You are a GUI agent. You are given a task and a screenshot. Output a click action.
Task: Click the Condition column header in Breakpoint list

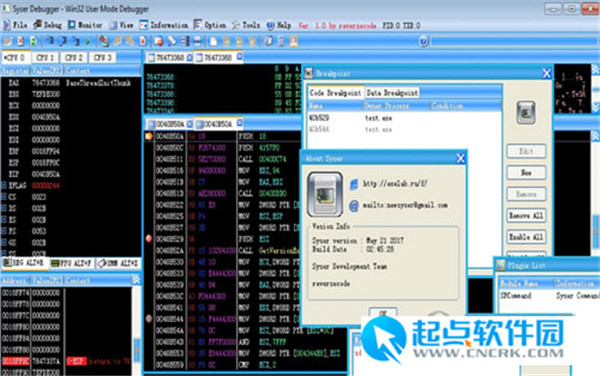465,106
